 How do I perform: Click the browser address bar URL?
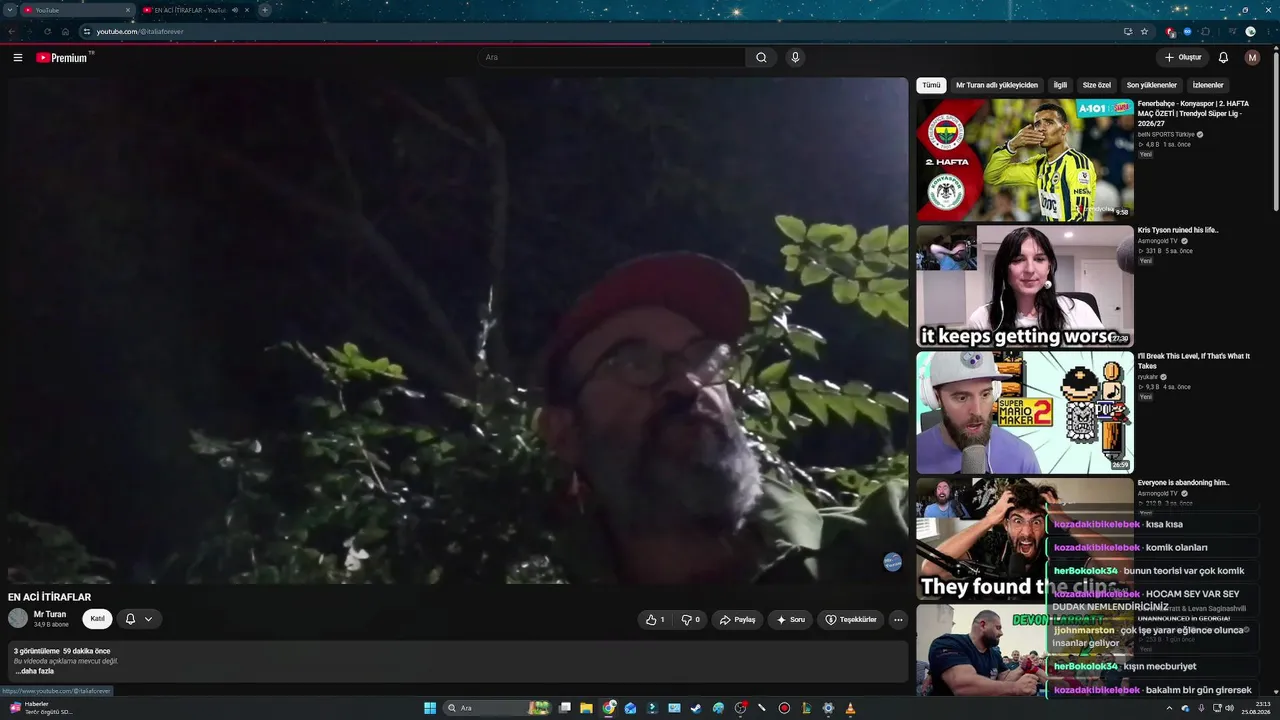[140, 32]
